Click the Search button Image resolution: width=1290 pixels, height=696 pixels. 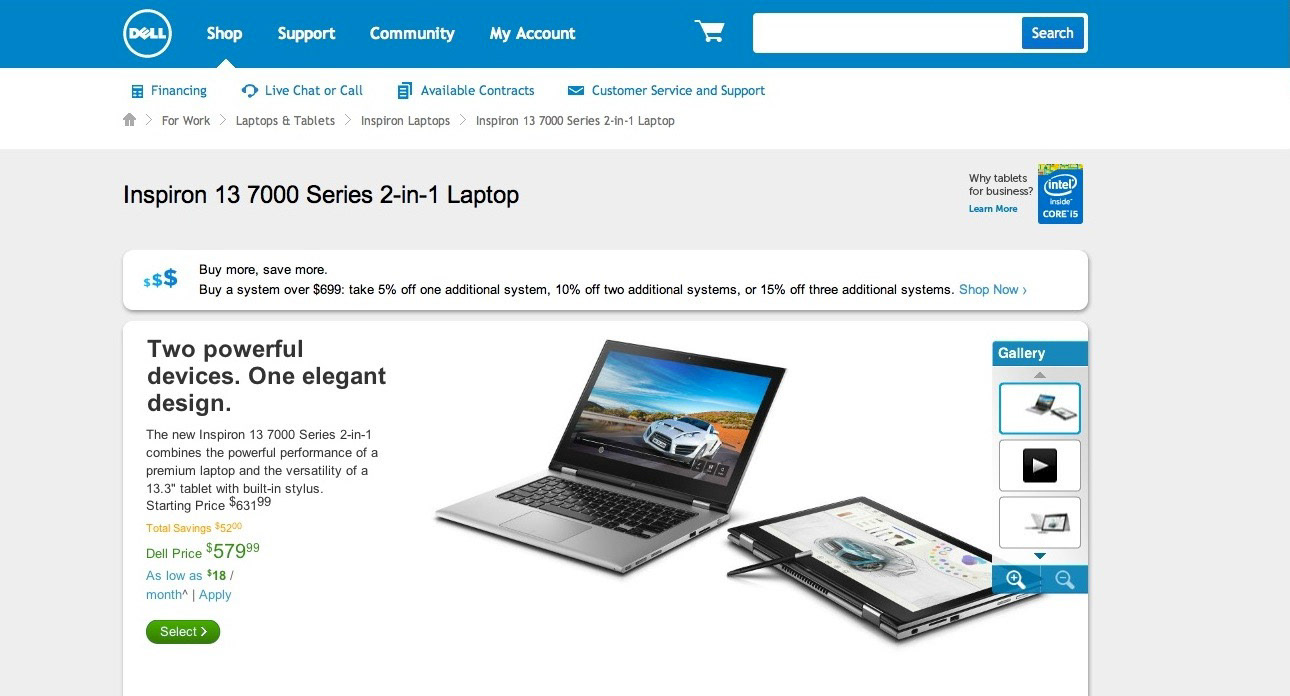point(1052,33)
